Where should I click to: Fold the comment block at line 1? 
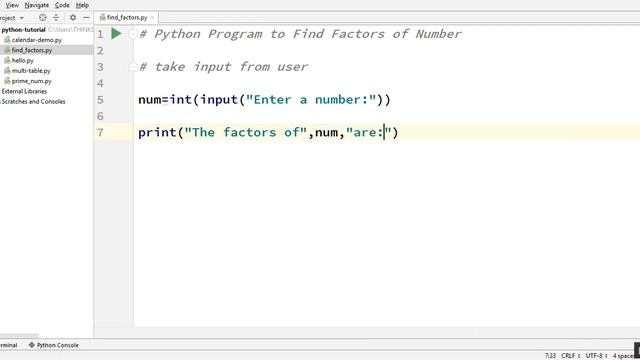tap(133, 34)
